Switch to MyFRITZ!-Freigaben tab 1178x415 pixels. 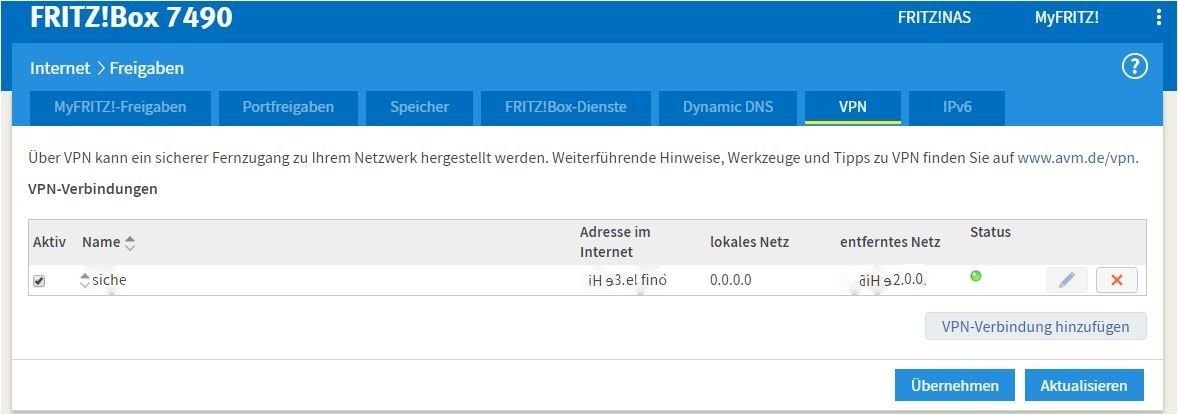click(x=120, y=108)
